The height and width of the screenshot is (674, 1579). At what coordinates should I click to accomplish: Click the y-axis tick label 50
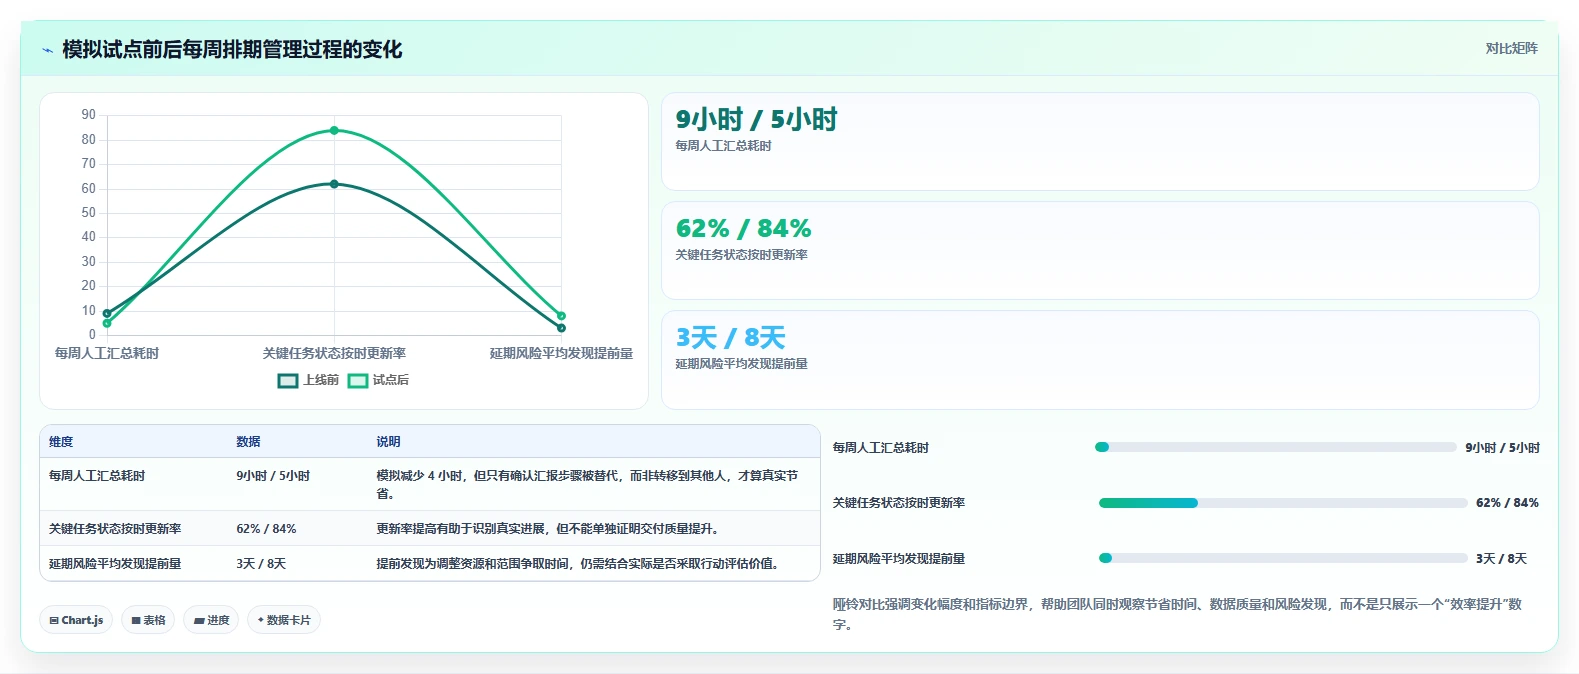(89, 212)
